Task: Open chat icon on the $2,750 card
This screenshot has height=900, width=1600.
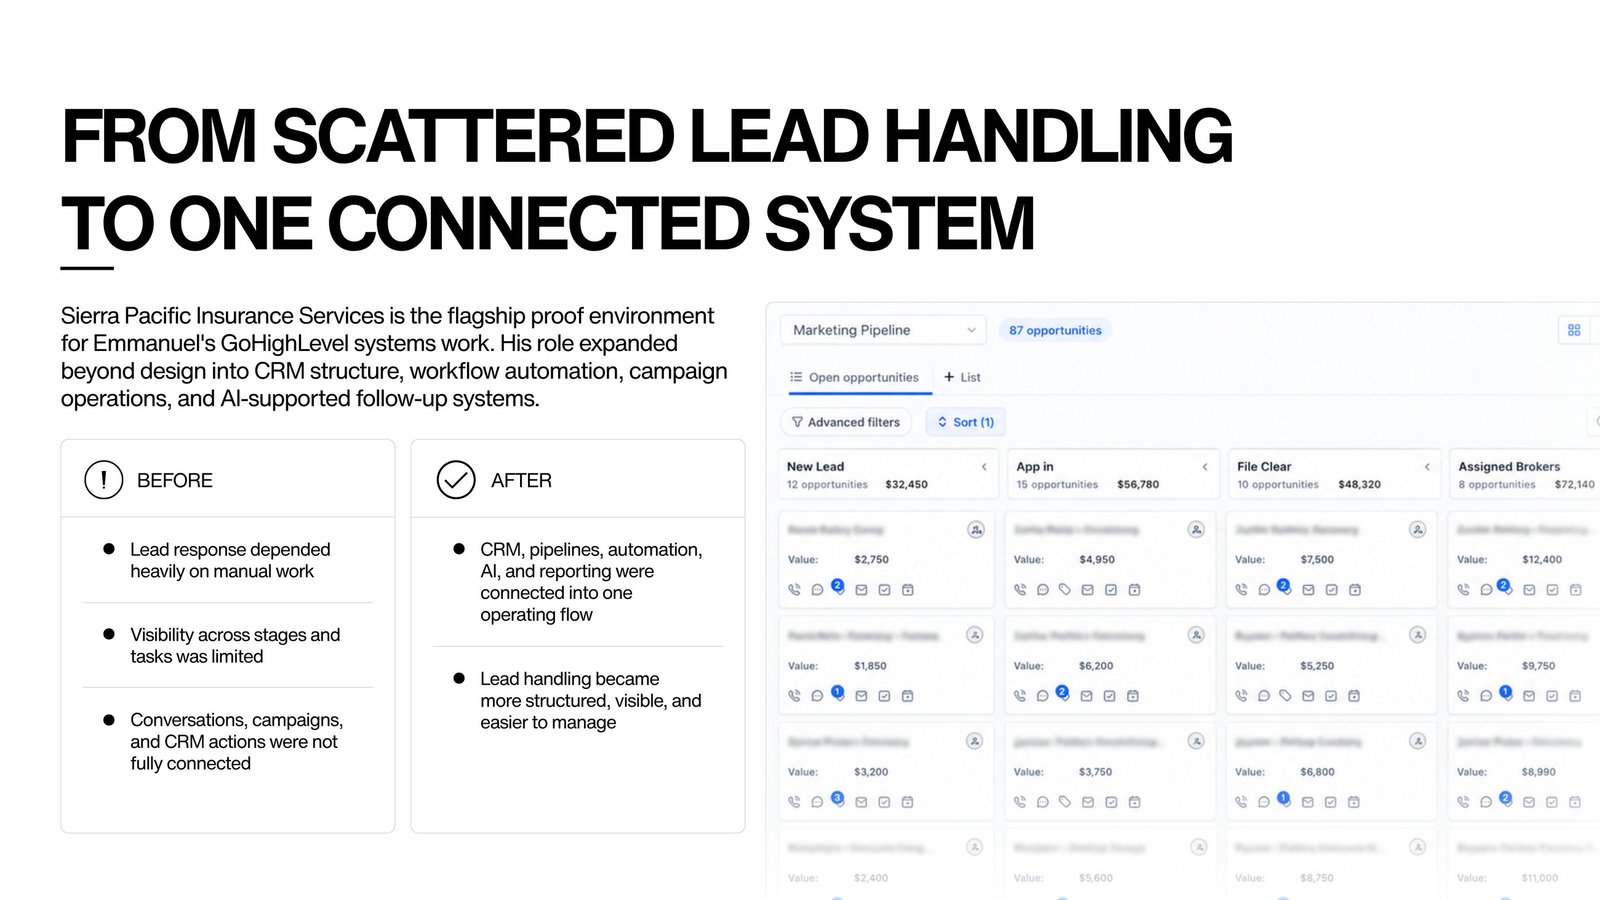Action: [x=817, y=590]
